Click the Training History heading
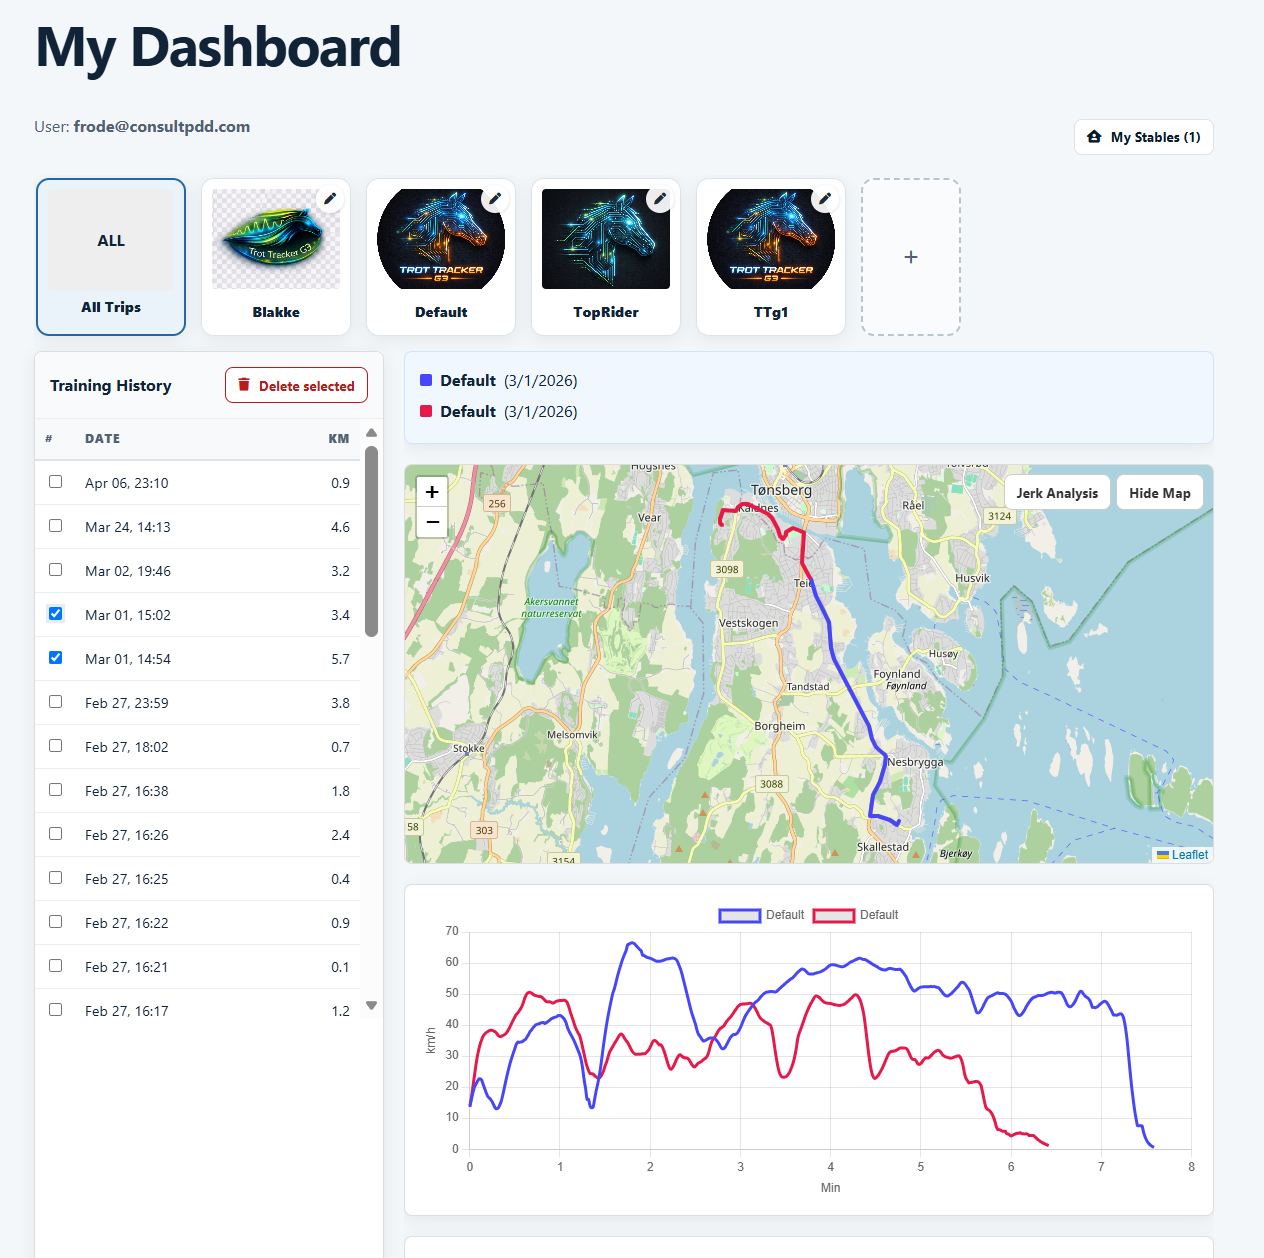Viewport: 1264px width, 1258px height. (111, 385)
